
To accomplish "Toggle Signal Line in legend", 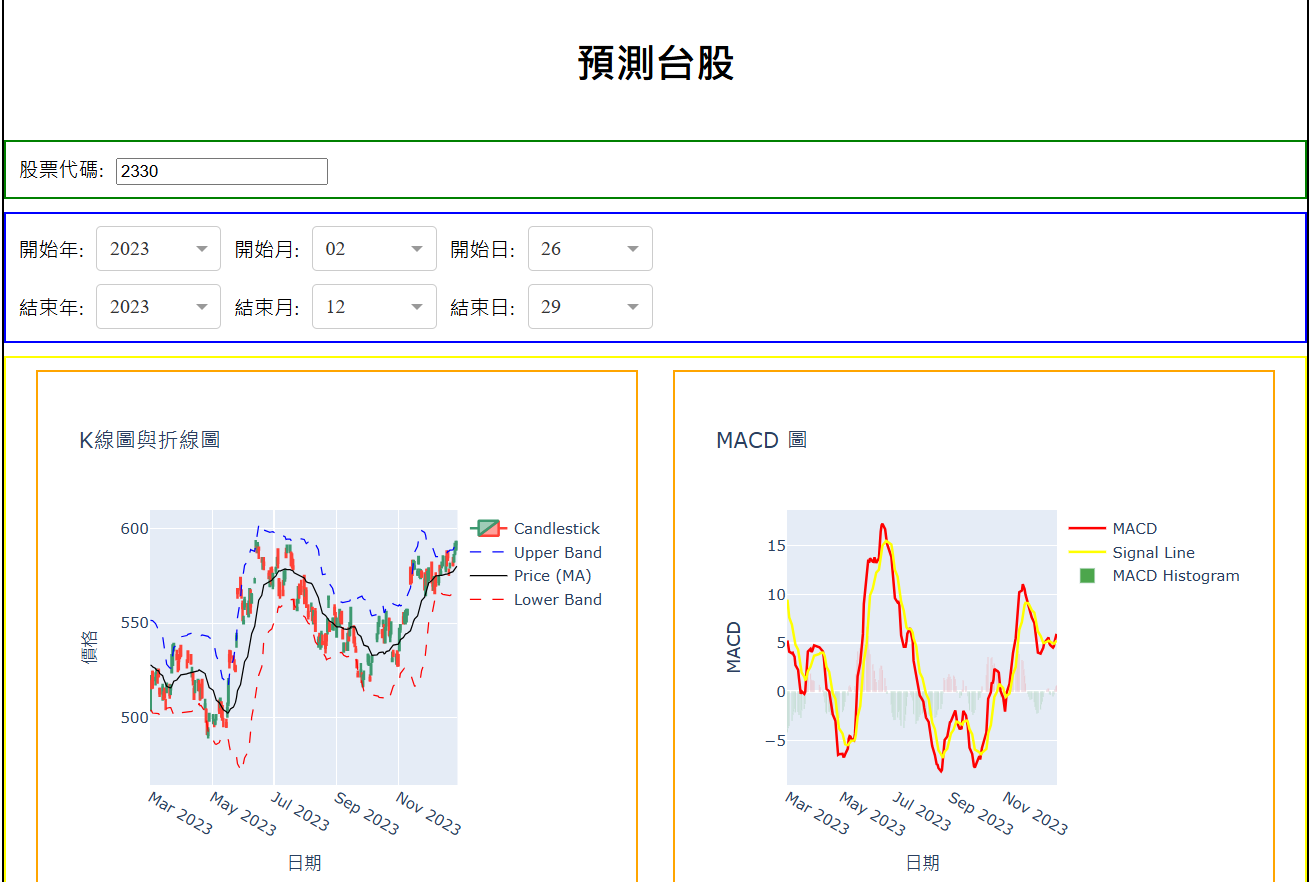I will click(1132, 552).
